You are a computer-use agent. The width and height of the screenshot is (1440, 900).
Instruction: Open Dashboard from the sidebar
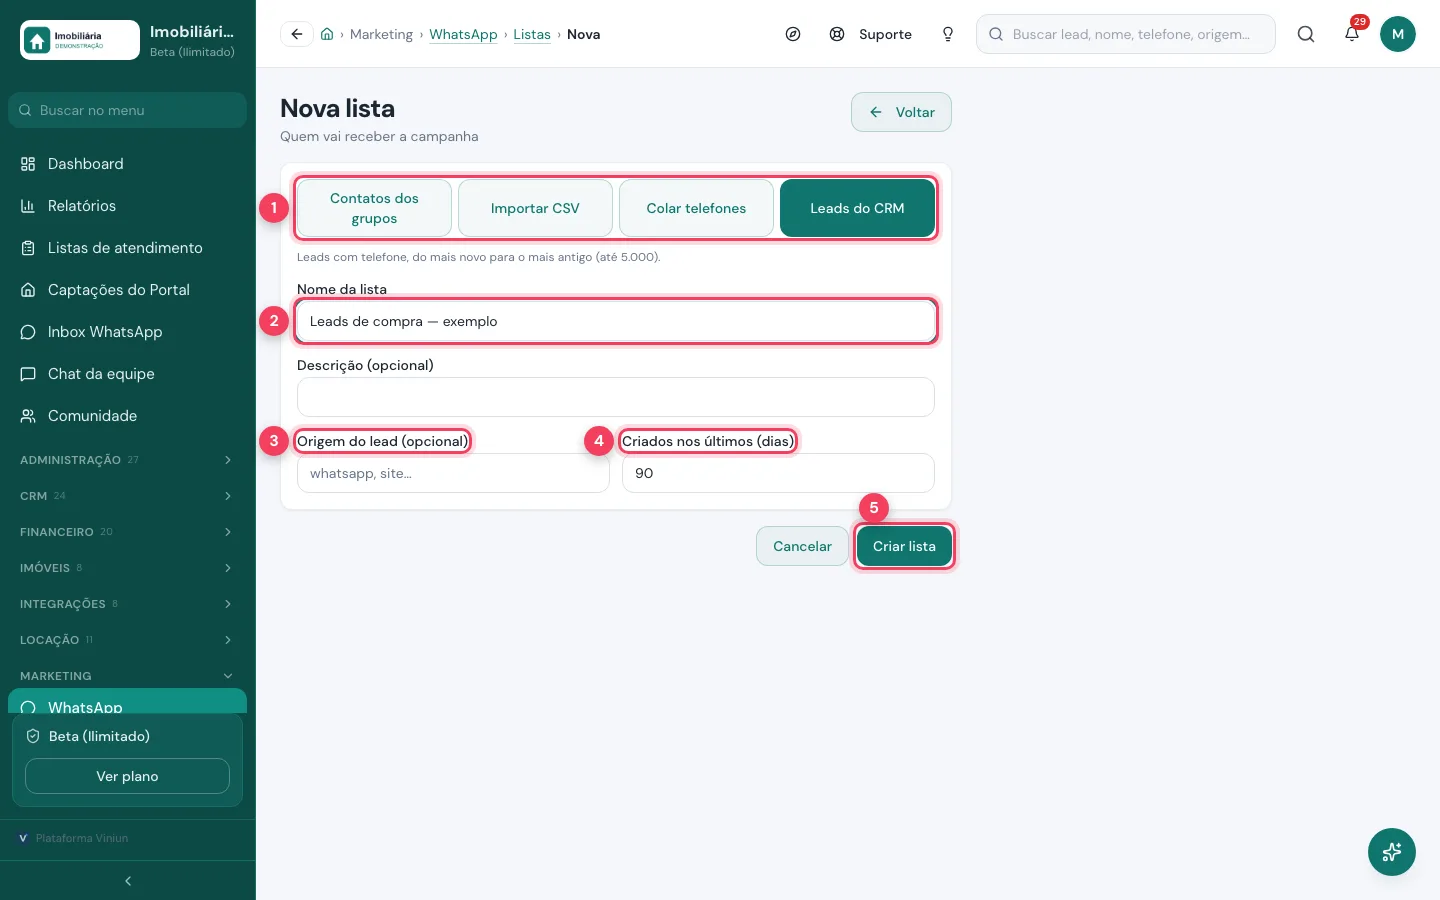[x=127, y=164]
